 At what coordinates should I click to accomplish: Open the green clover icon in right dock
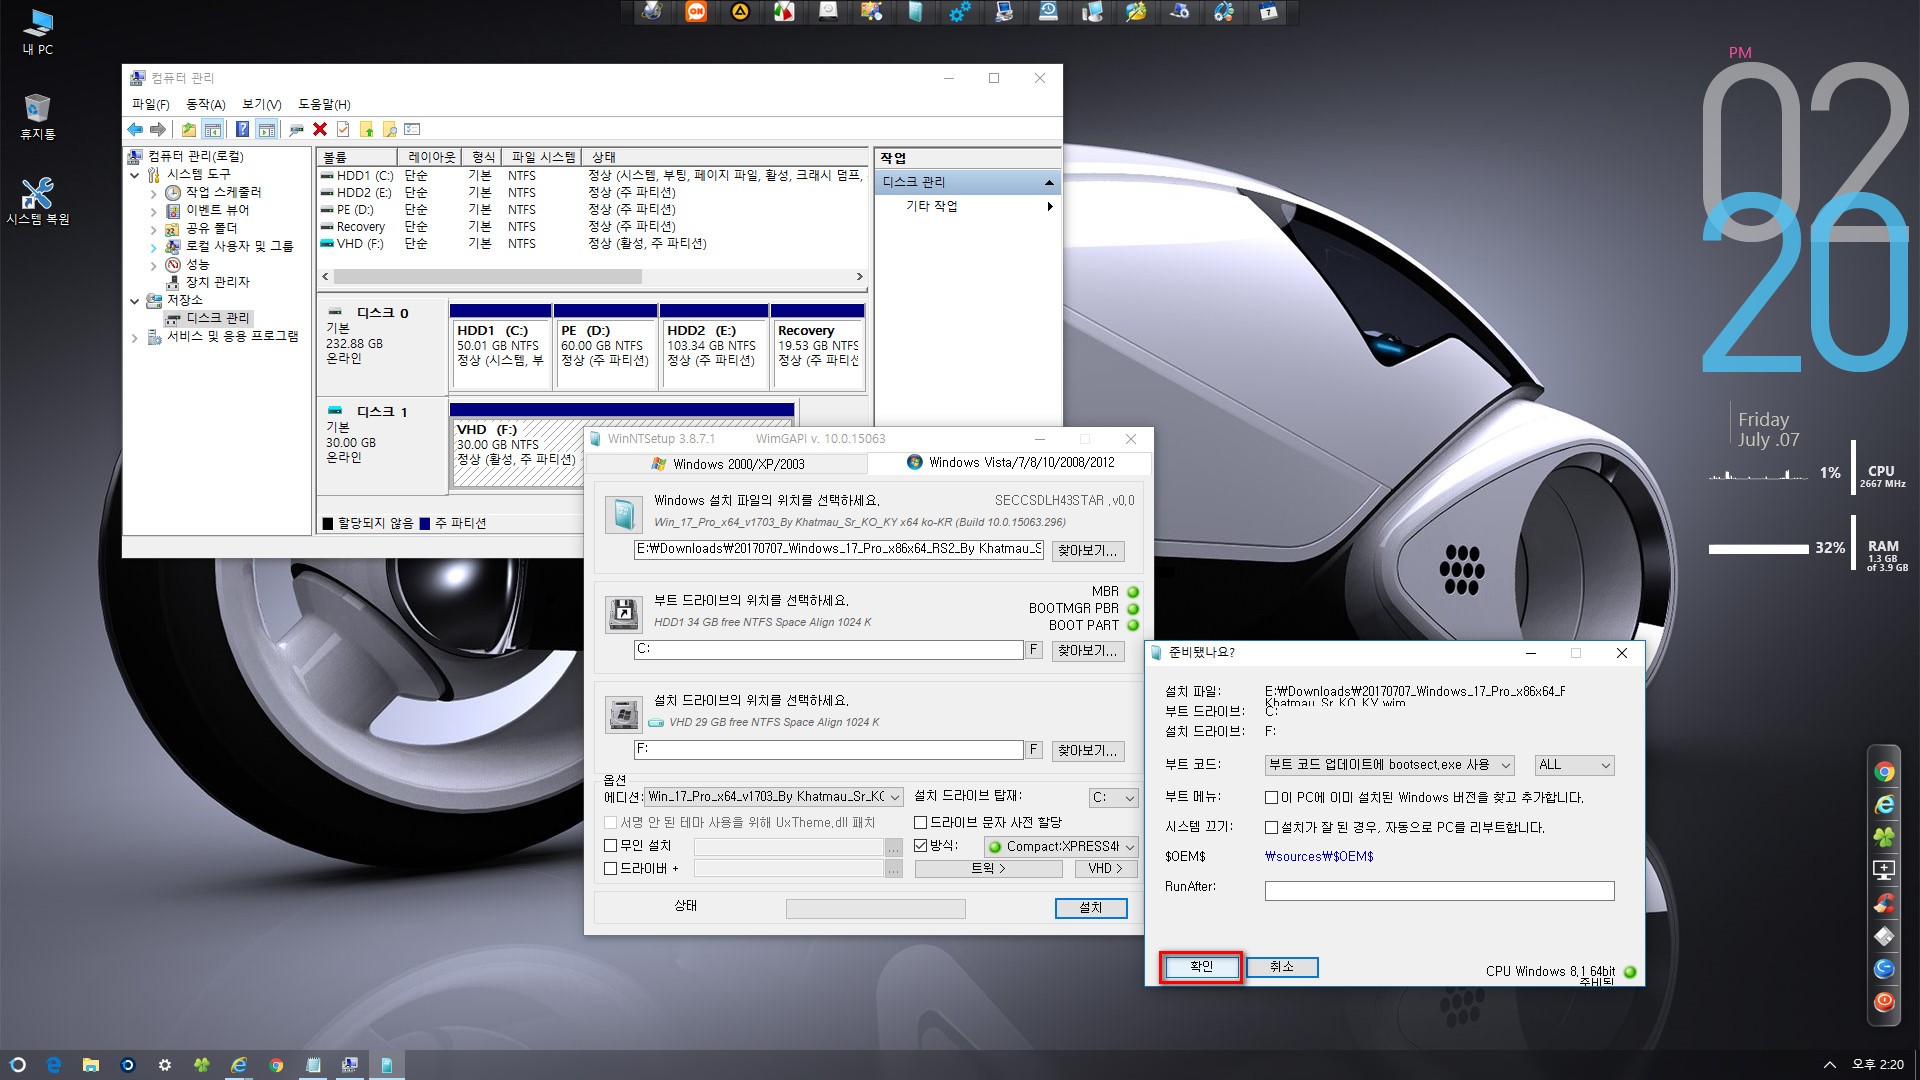click(x=1884, y=837)
